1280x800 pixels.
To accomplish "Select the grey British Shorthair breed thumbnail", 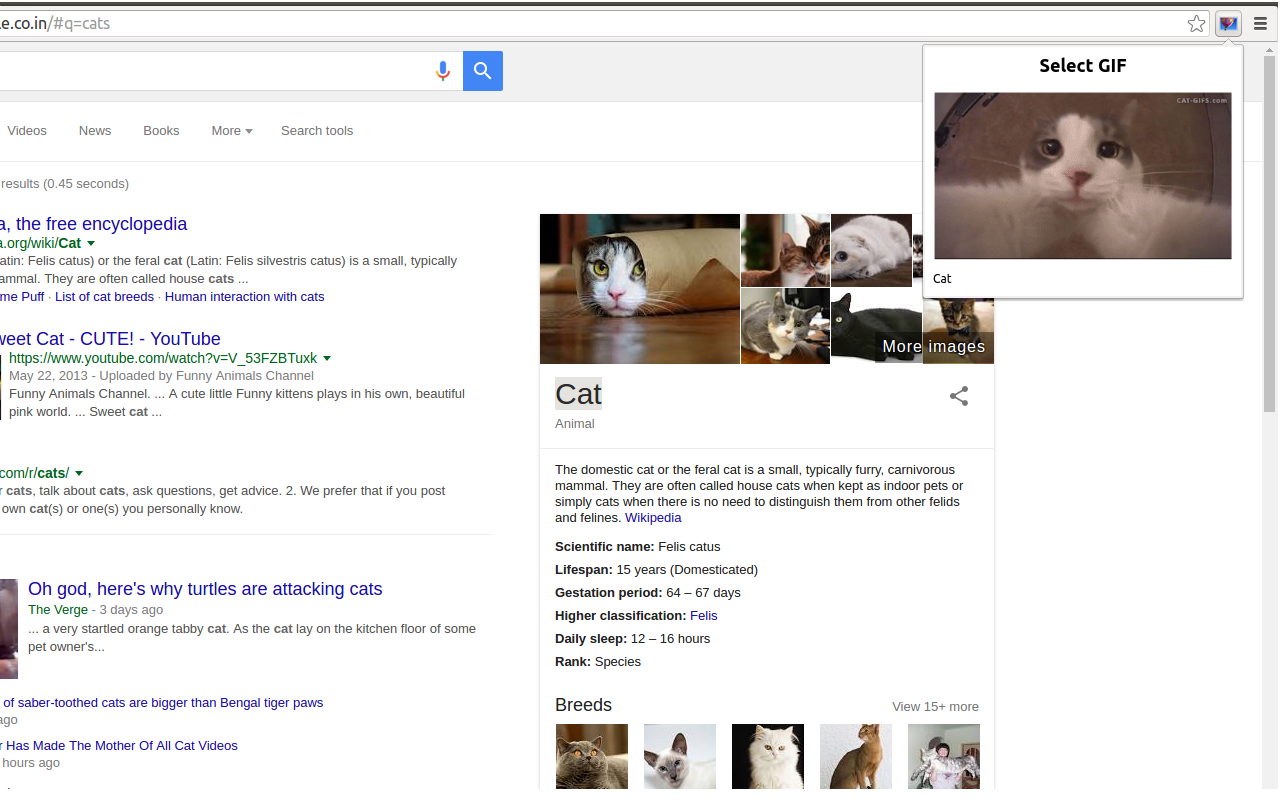I will tap(592, 757).
